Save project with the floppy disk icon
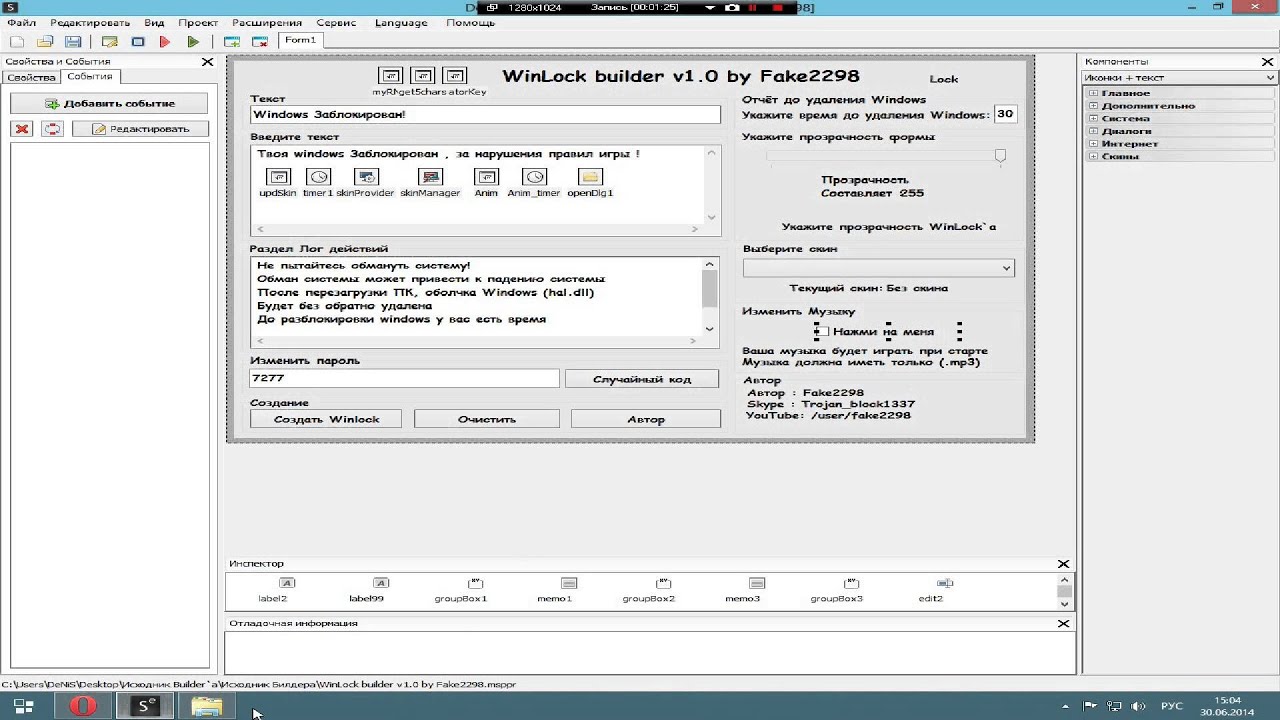Screen dimensions: 1280x720 tap(73, 41)
